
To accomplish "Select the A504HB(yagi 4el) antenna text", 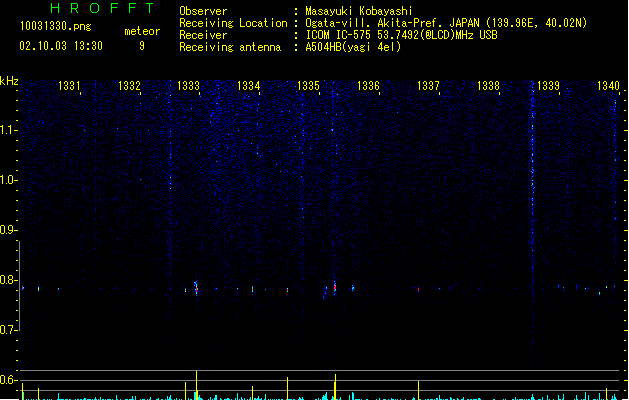I will 353,47.
